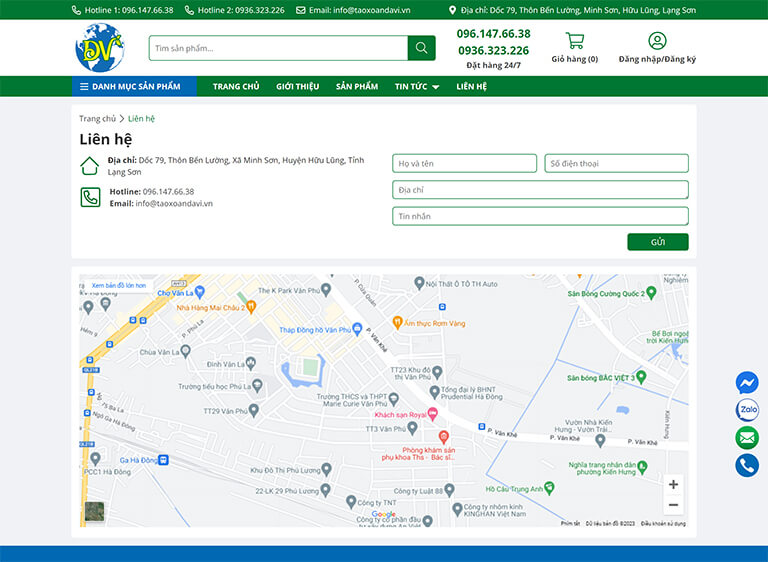Click the DV globe logo
Viewport: 768px width, 562px height.
coord(100,48)
